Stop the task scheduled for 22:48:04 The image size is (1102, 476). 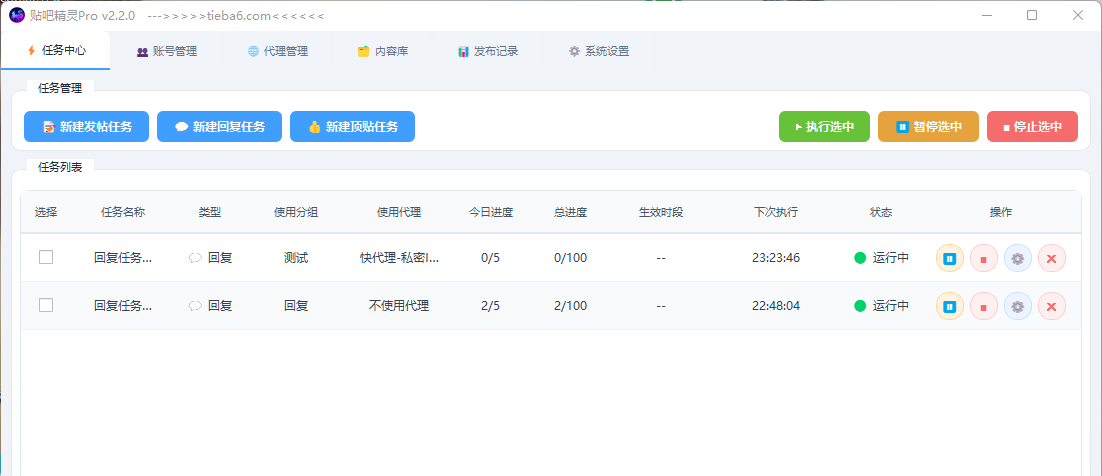pos(984,306)
